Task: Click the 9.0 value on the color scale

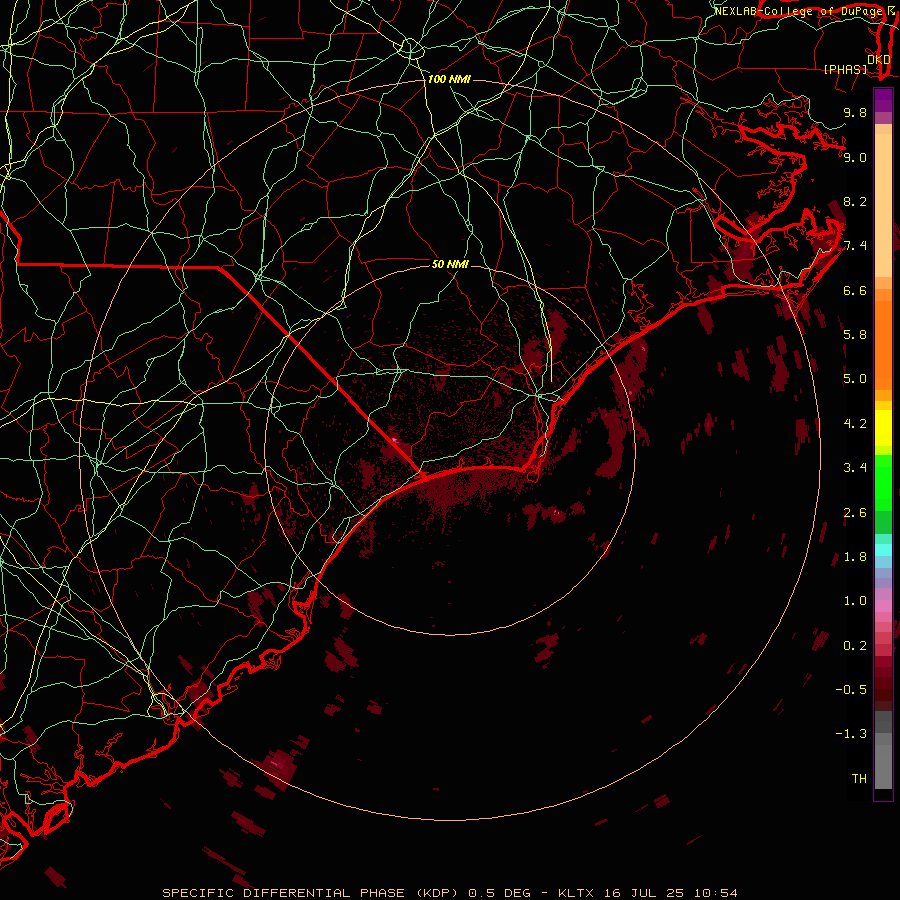Action: click(x=855, y=157)
